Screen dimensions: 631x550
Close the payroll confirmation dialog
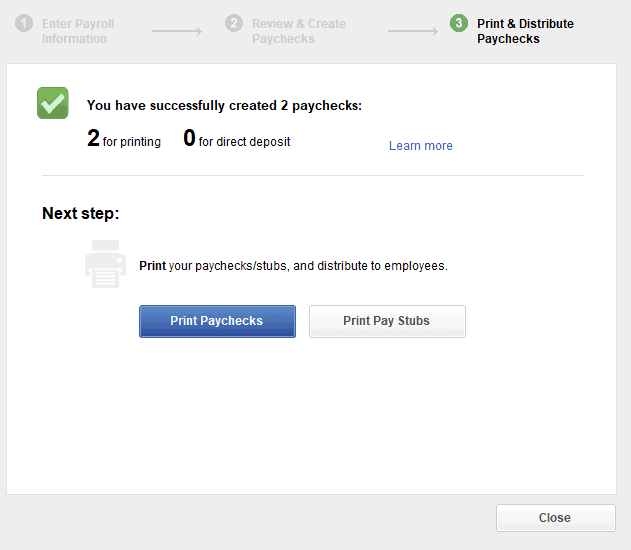pyautogui.click(x=556, y=518)
